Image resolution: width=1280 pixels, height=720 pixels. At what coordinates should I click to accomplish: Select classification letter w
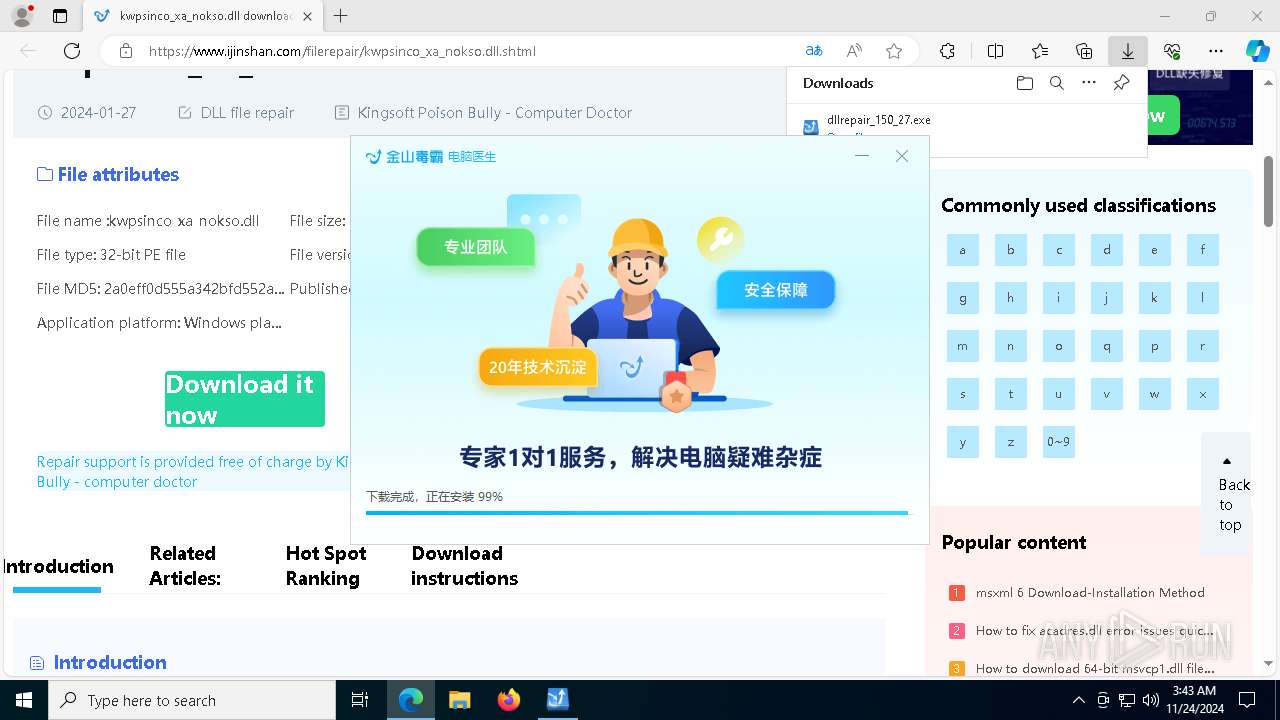(x=1155, y=394)
